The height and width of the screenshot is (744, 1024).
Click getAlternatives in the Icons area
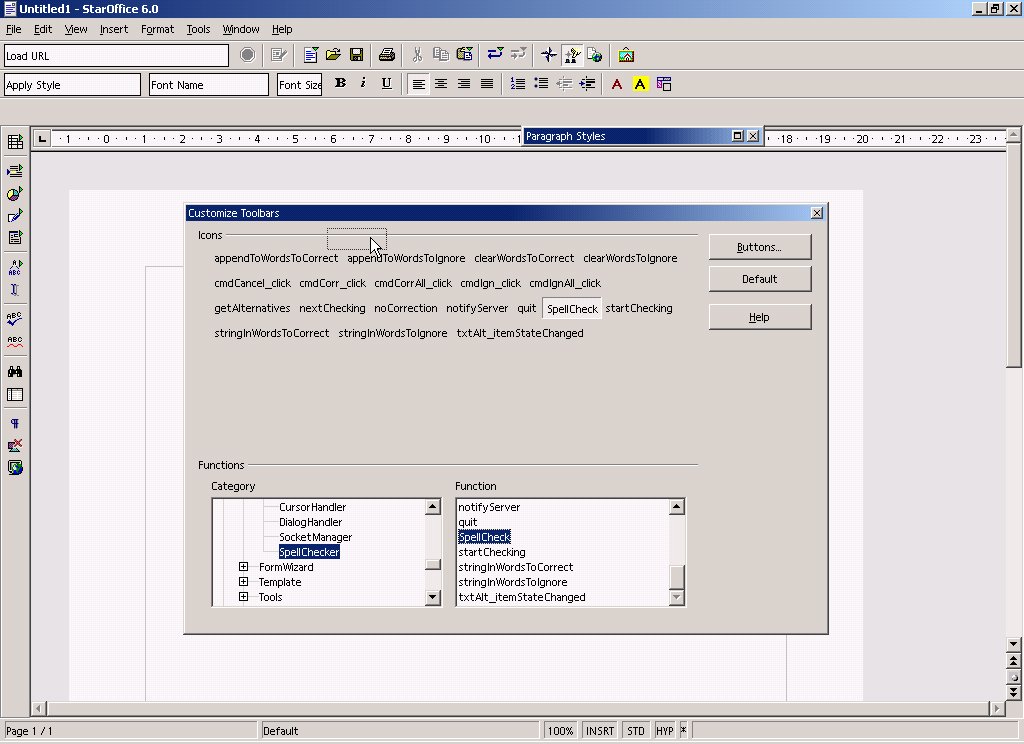click(x=252, y=308)
